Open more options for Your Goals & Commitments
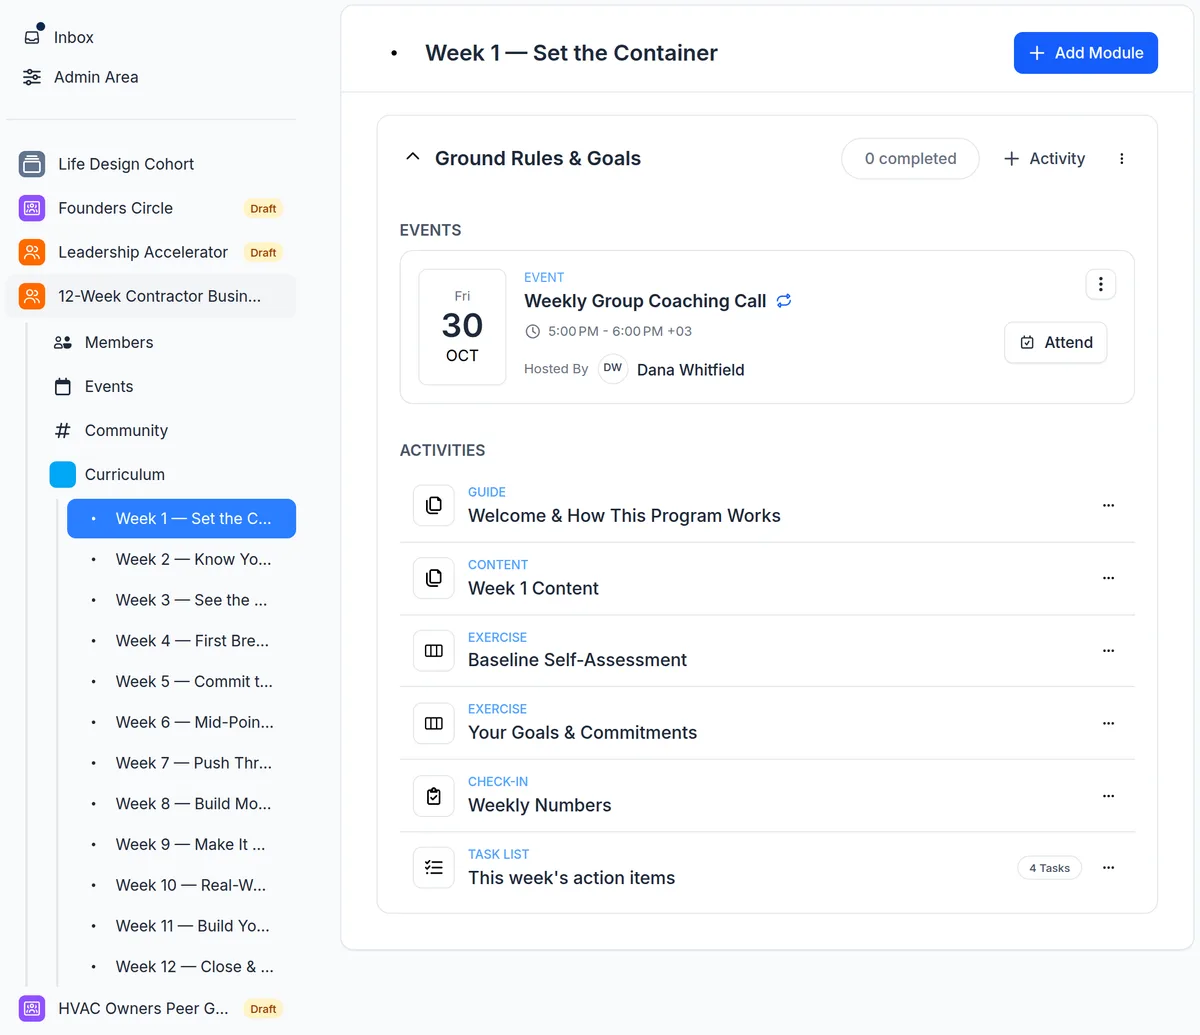The width and height of the screenshot is (1200, 1035). (1108, 723)
